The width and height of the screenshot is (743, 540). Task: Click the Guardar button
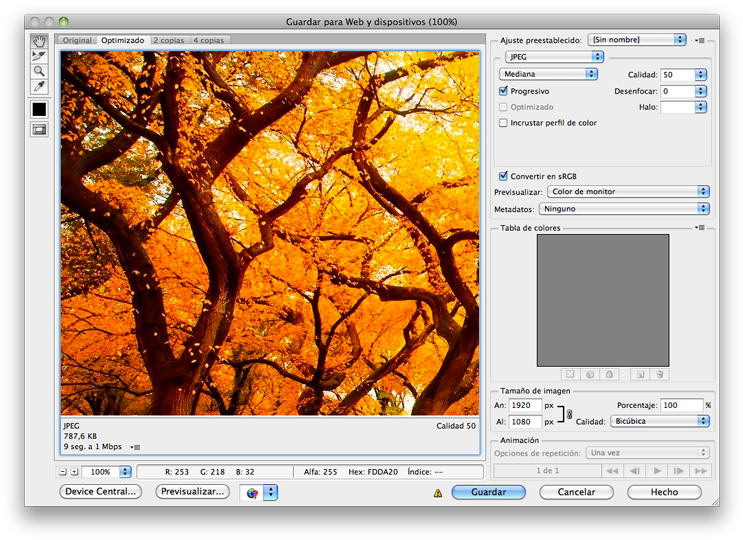click(487, 492)
